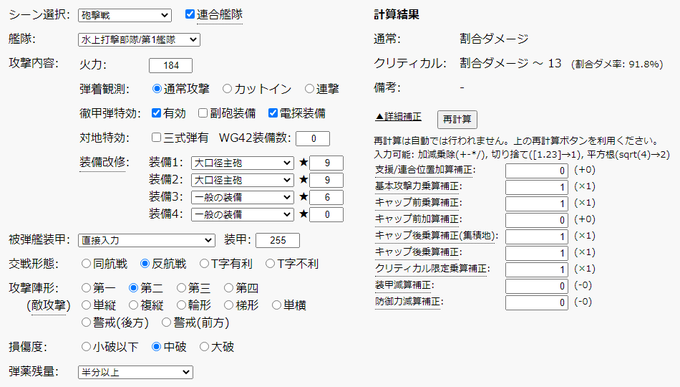Select 単縦 enemy formation
Screen dimensions: 680x387
click(x=86, y=305)
